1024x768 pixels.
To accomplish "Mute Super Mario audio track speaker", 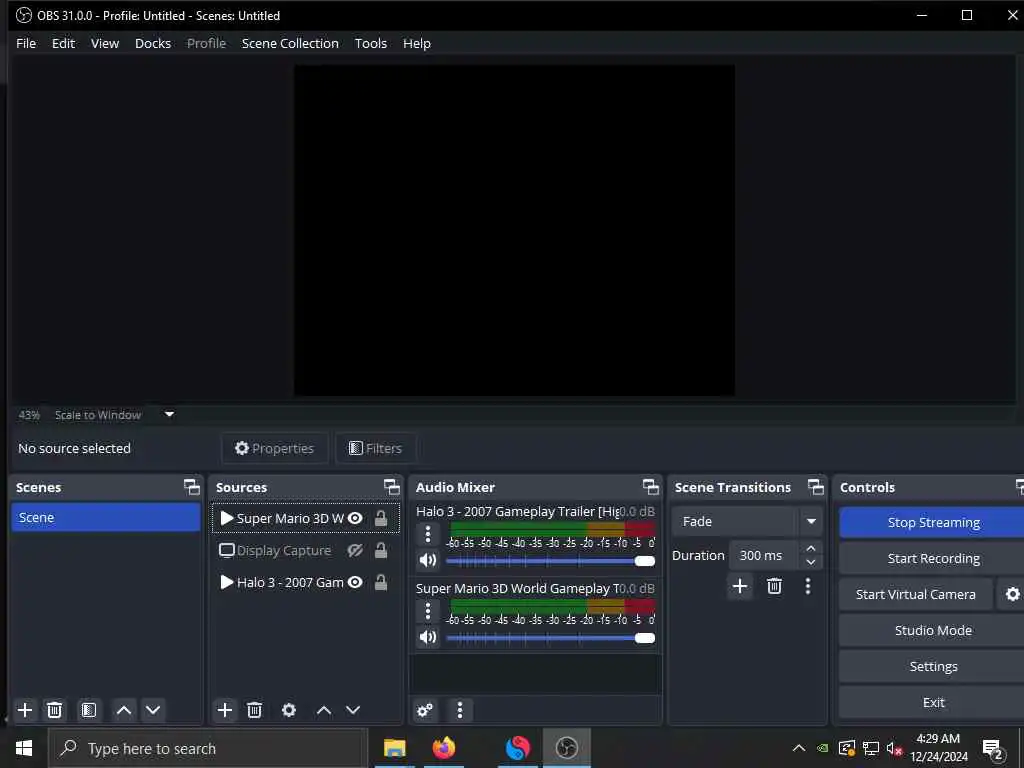I will pyautogui.click(x=428, y=637).
